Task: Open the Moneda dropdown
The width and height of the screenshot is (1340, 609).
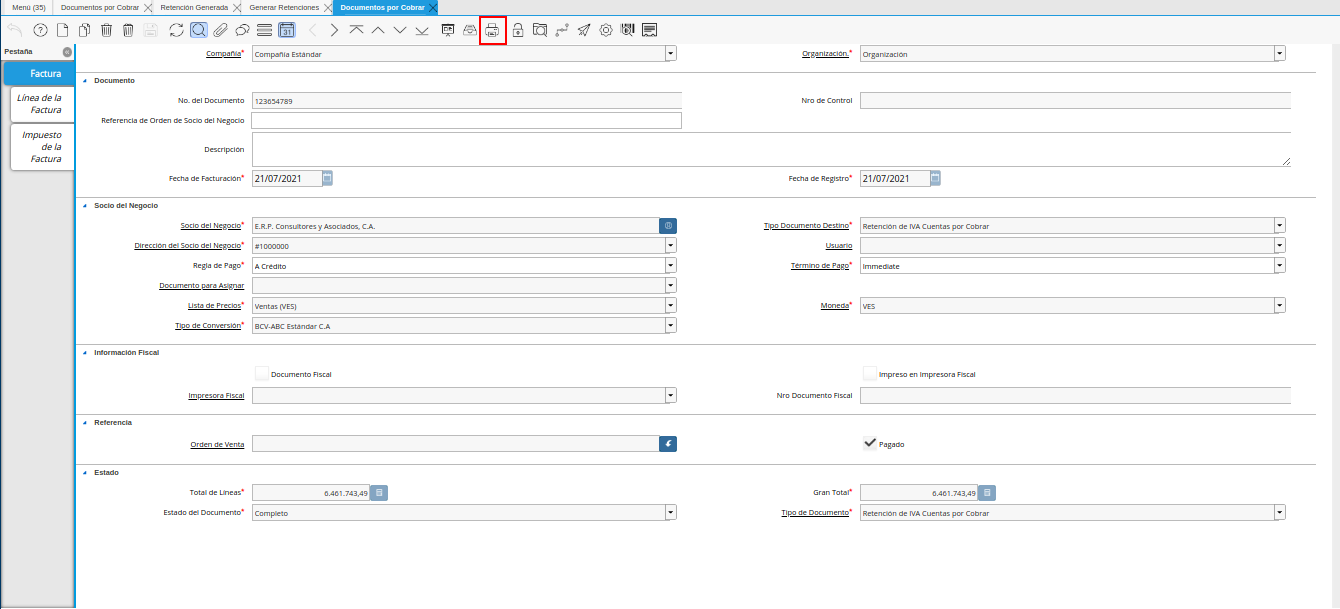Action: click(1280, 305)
